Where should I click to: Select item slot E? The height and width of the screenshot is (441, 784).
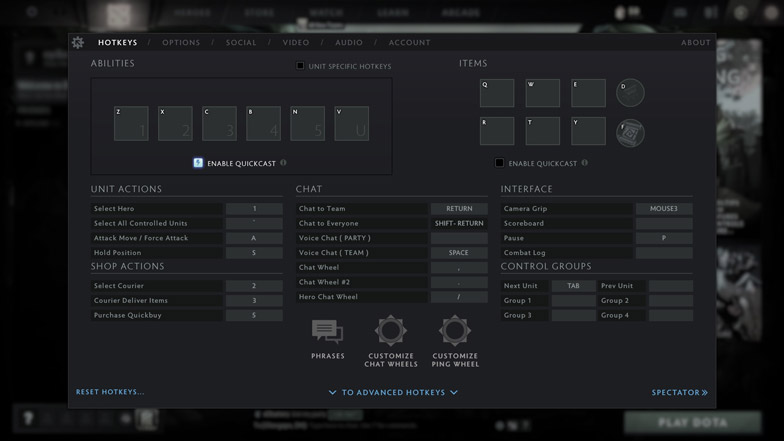pos(588,92)
